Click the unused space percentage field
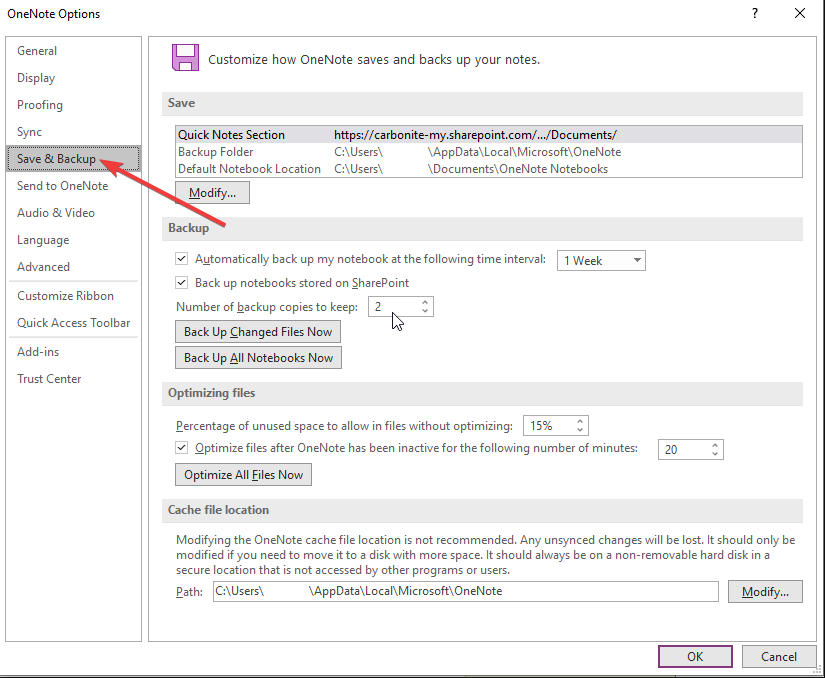825x678 pixels. tap(548, 426)
